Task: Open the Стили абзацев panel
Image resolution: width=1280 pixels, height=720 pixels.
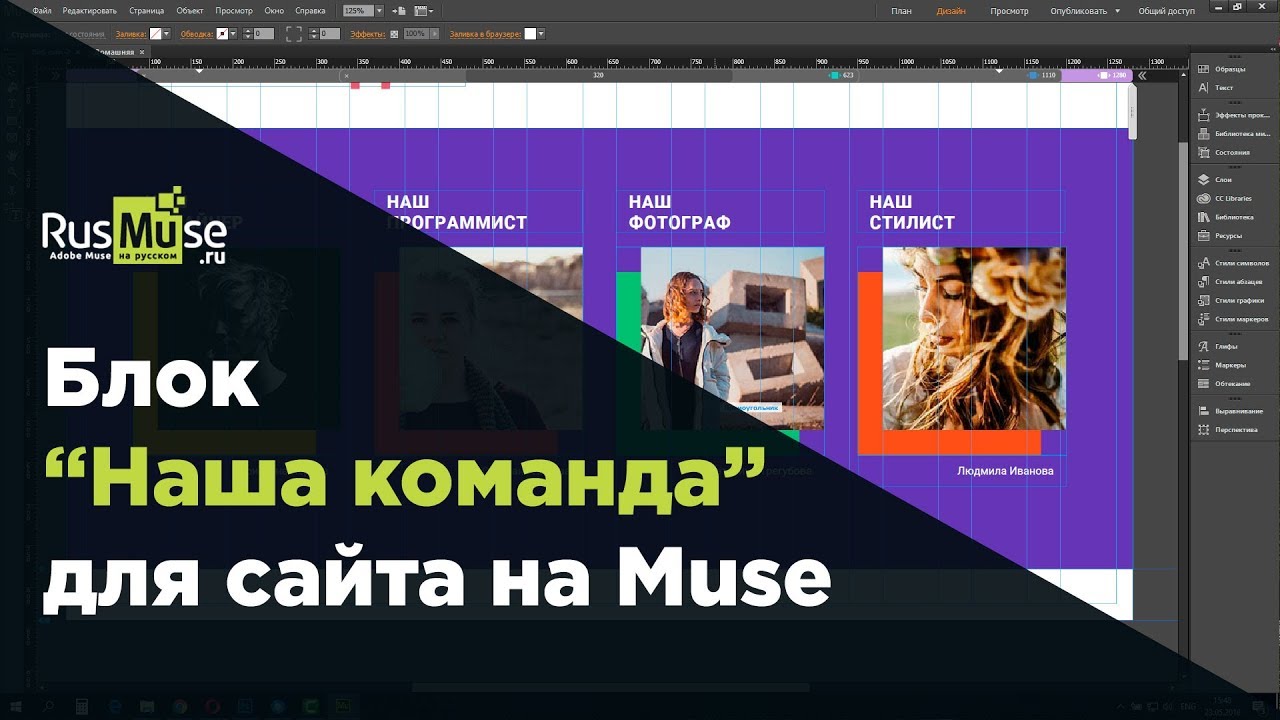Action: click(x=1231, y=282)
